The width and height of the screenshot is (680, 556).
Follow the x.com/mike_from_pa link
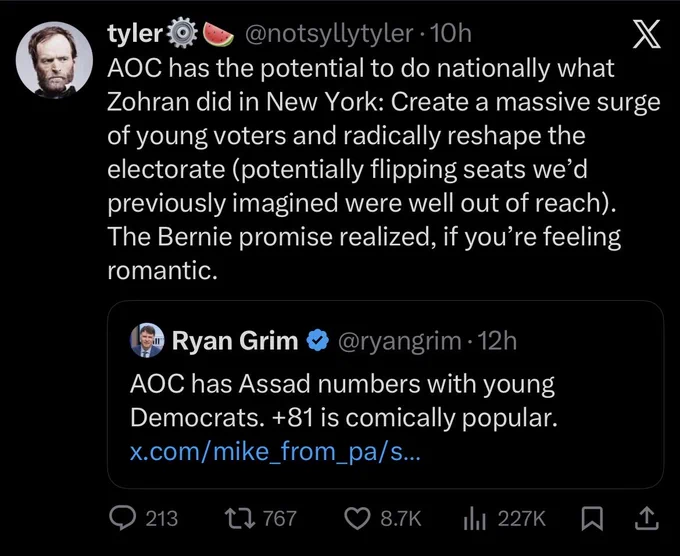(275, 452)
